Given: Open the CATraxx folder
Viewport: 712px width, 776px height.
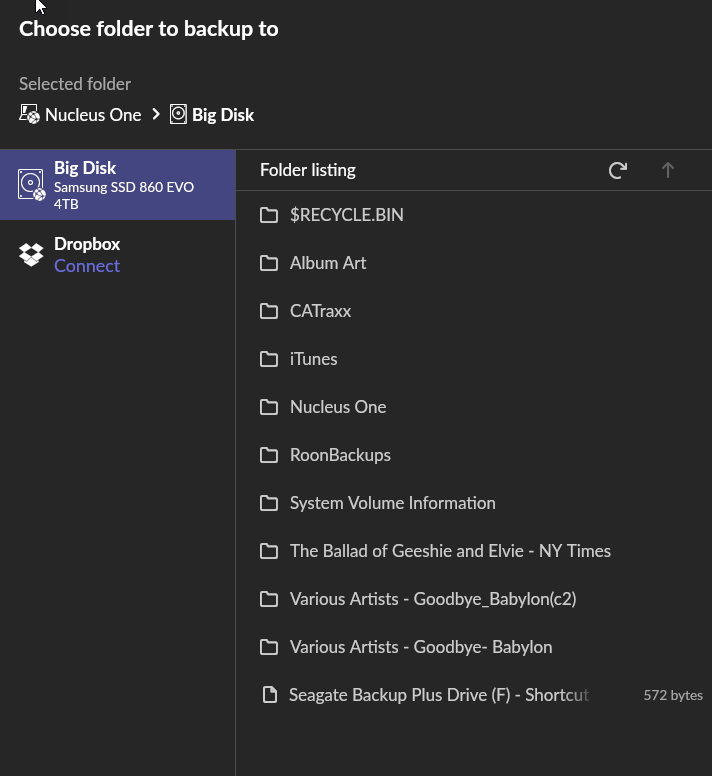Looking at the screenshot, I should point(320,311).
